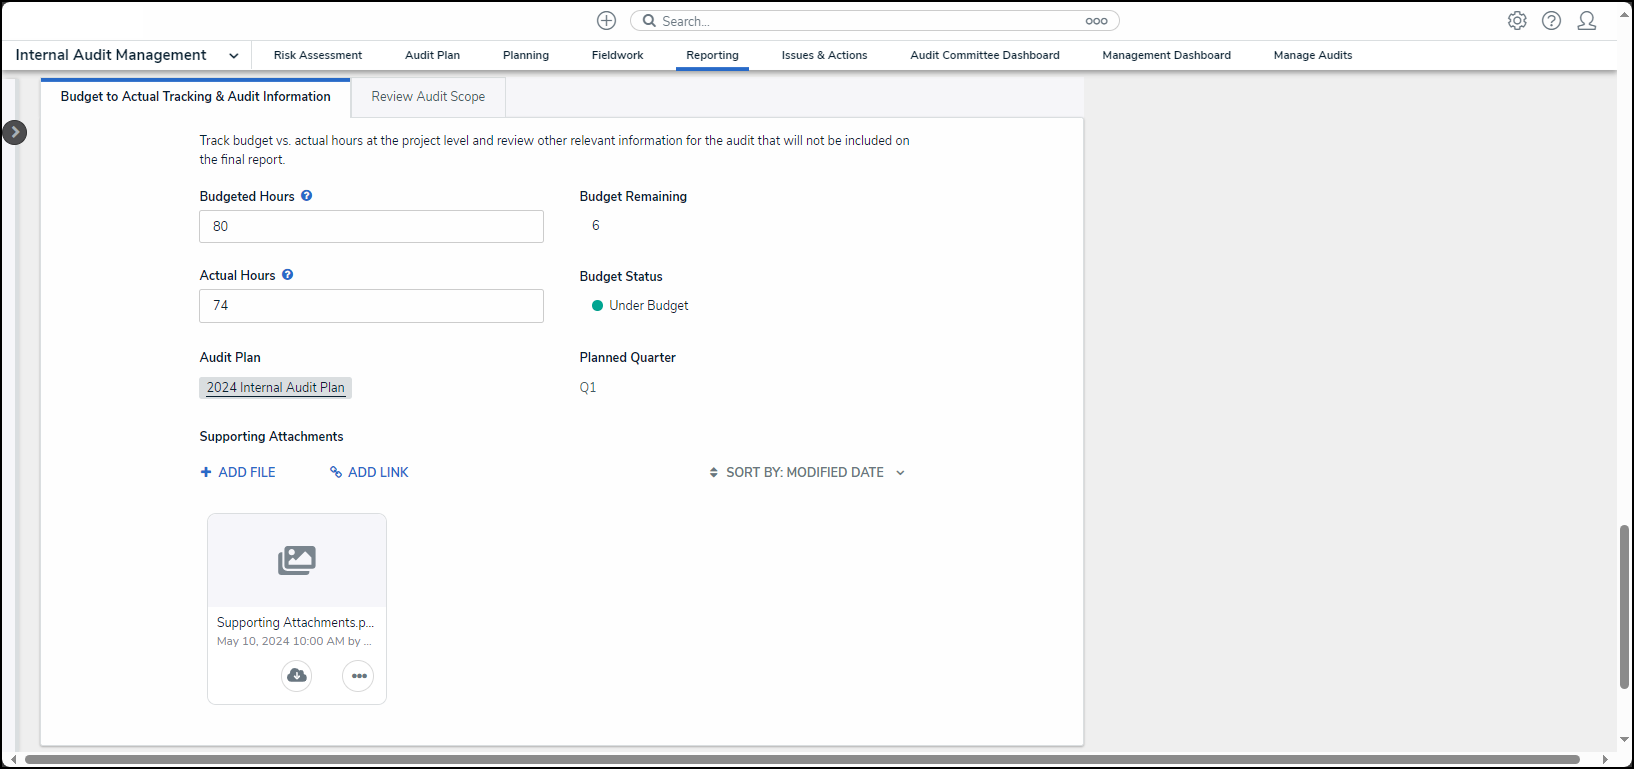Switch to the Review Audit Scope tab
Screen dimensions: 1634x769
tap(428, 97)
